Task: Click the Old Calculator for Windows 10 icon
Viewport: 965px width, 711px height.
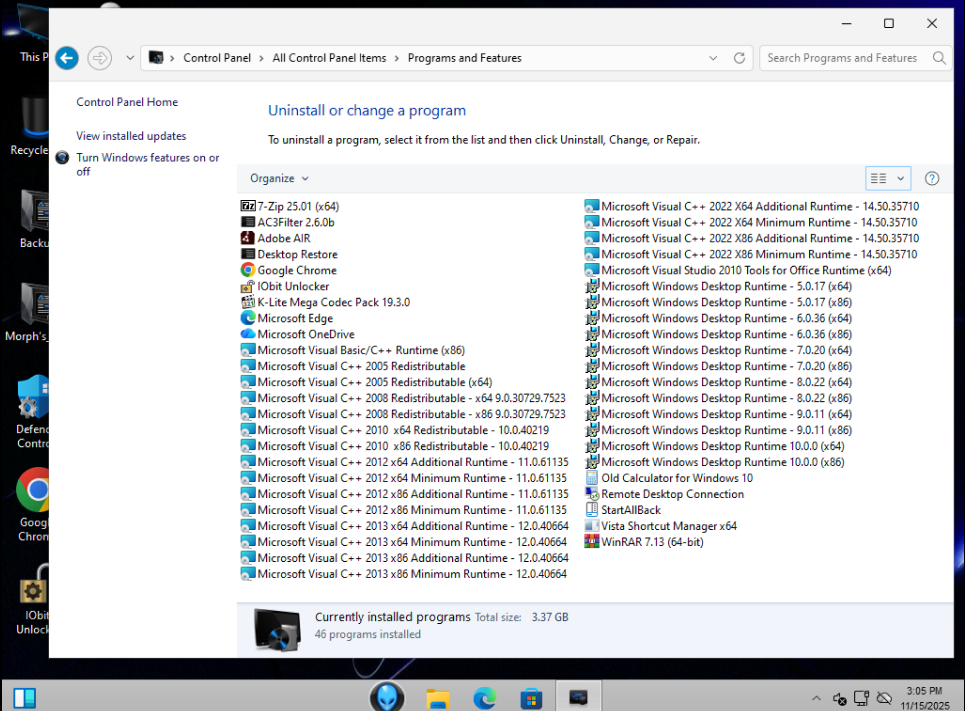Action: click(x=591, y=478)
